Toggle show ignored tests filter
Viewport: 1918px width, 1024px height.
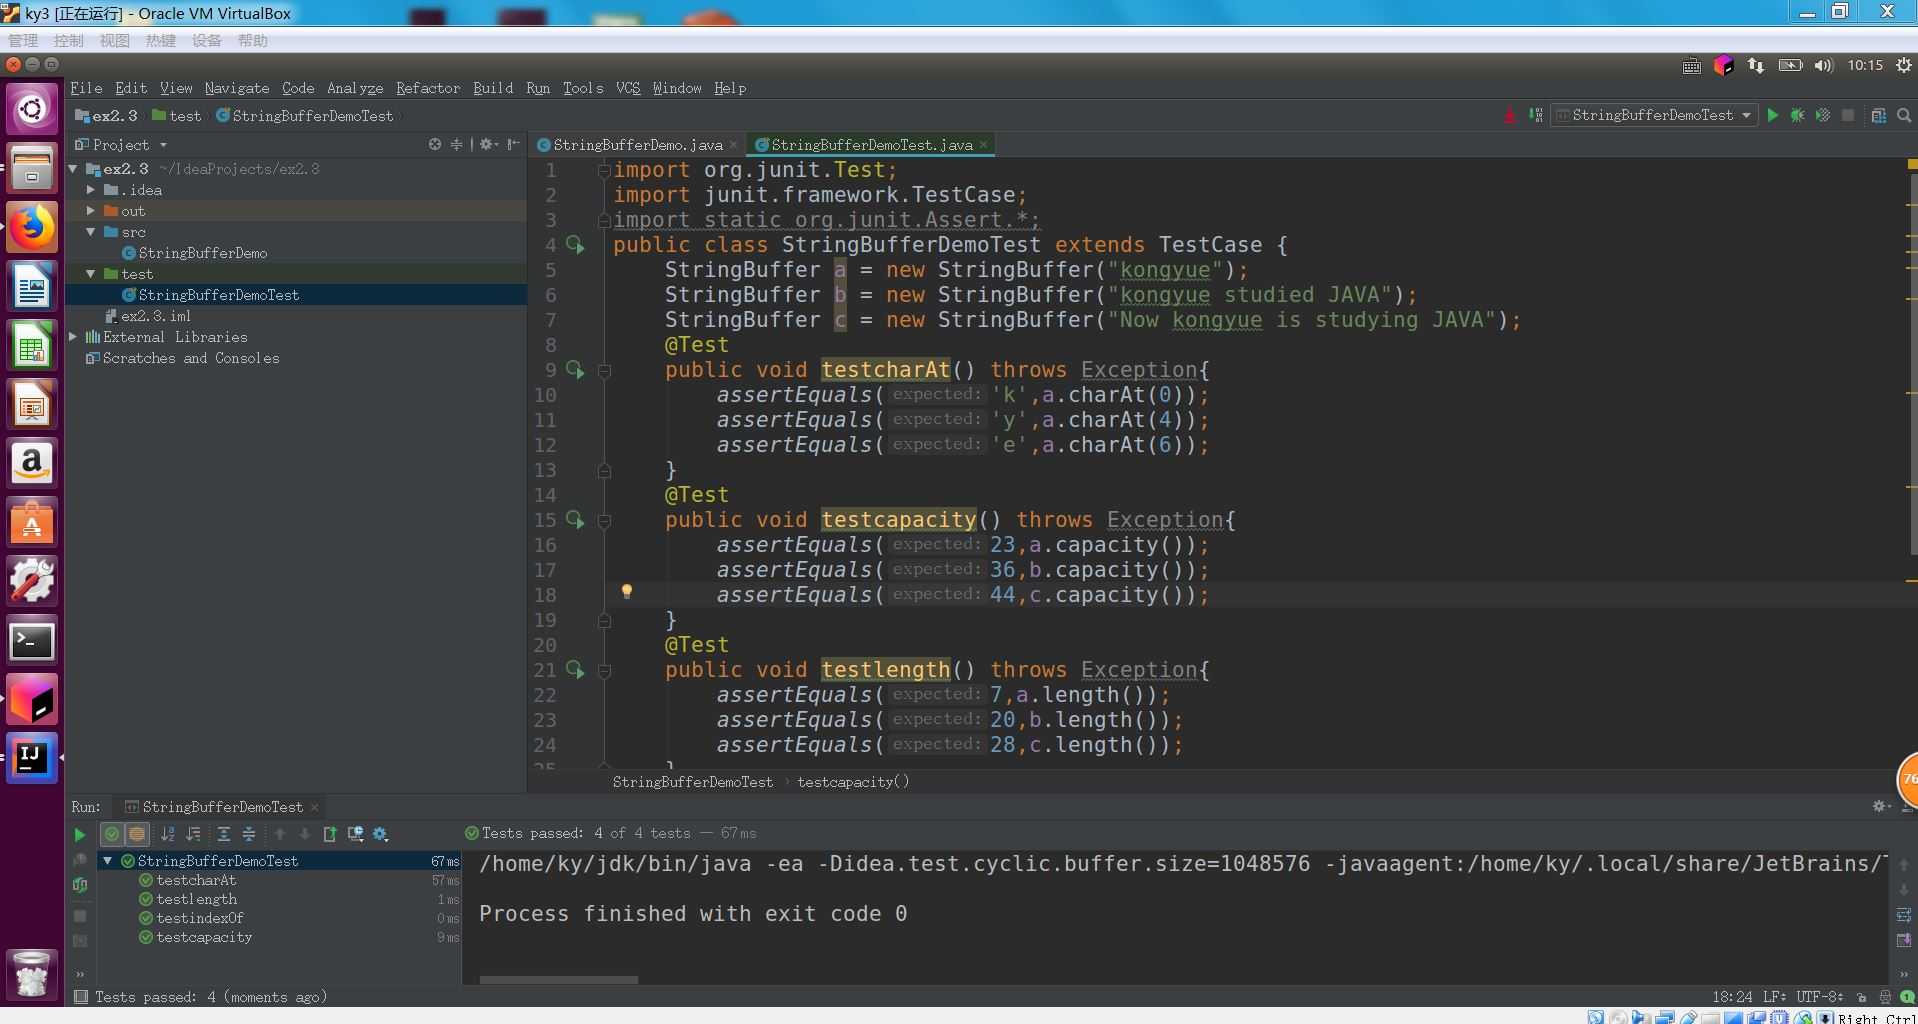137,834
